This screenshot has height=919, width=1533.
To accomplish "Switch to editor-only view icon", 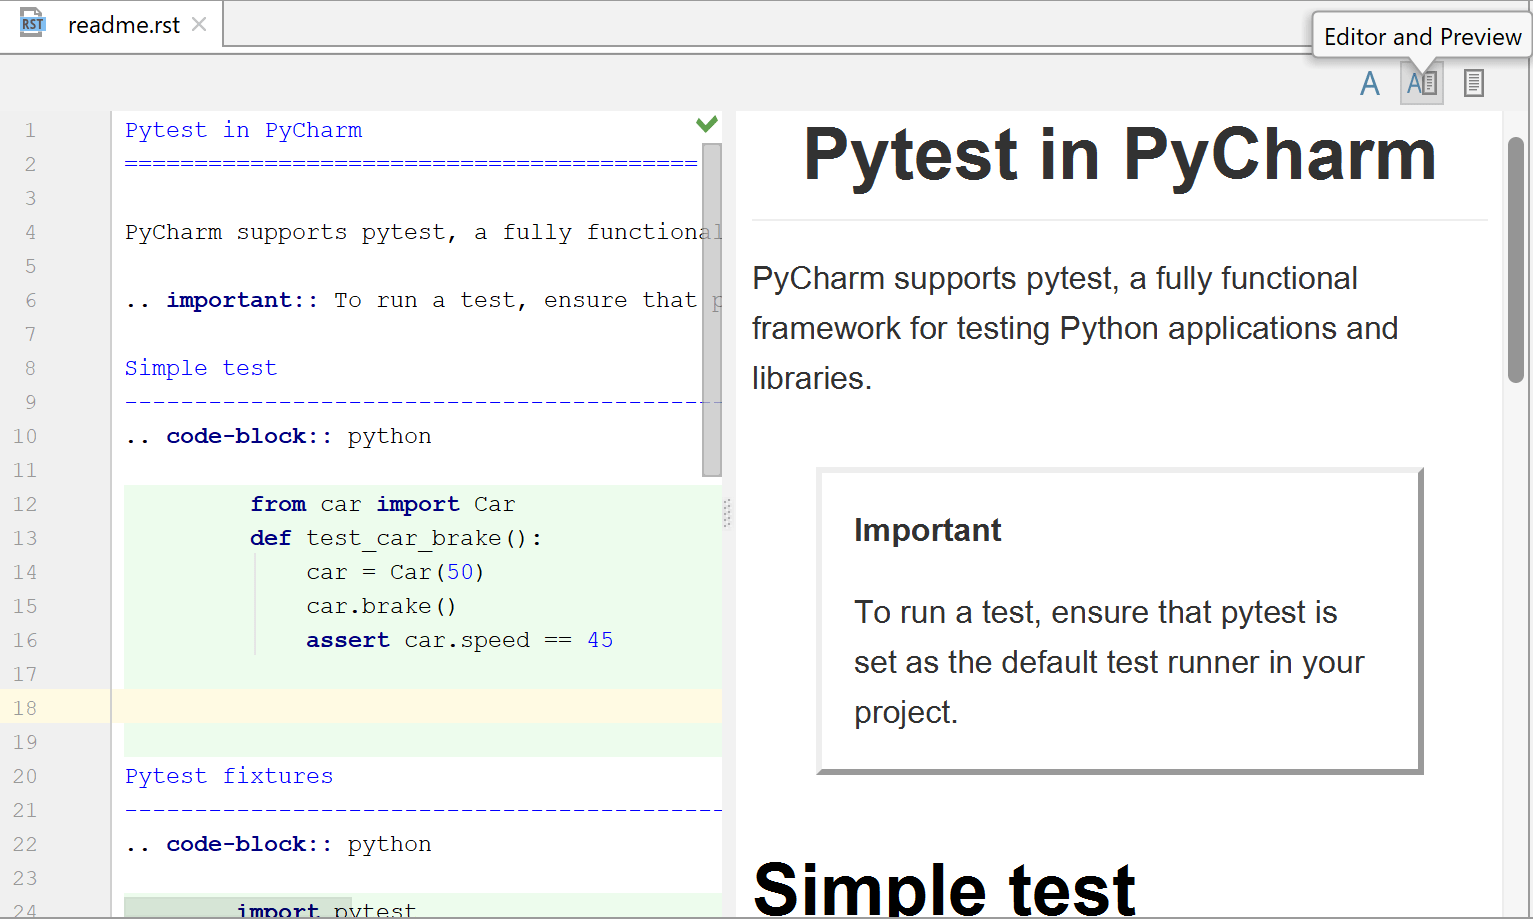I will pyautogui.click(x=1370, y=83).
